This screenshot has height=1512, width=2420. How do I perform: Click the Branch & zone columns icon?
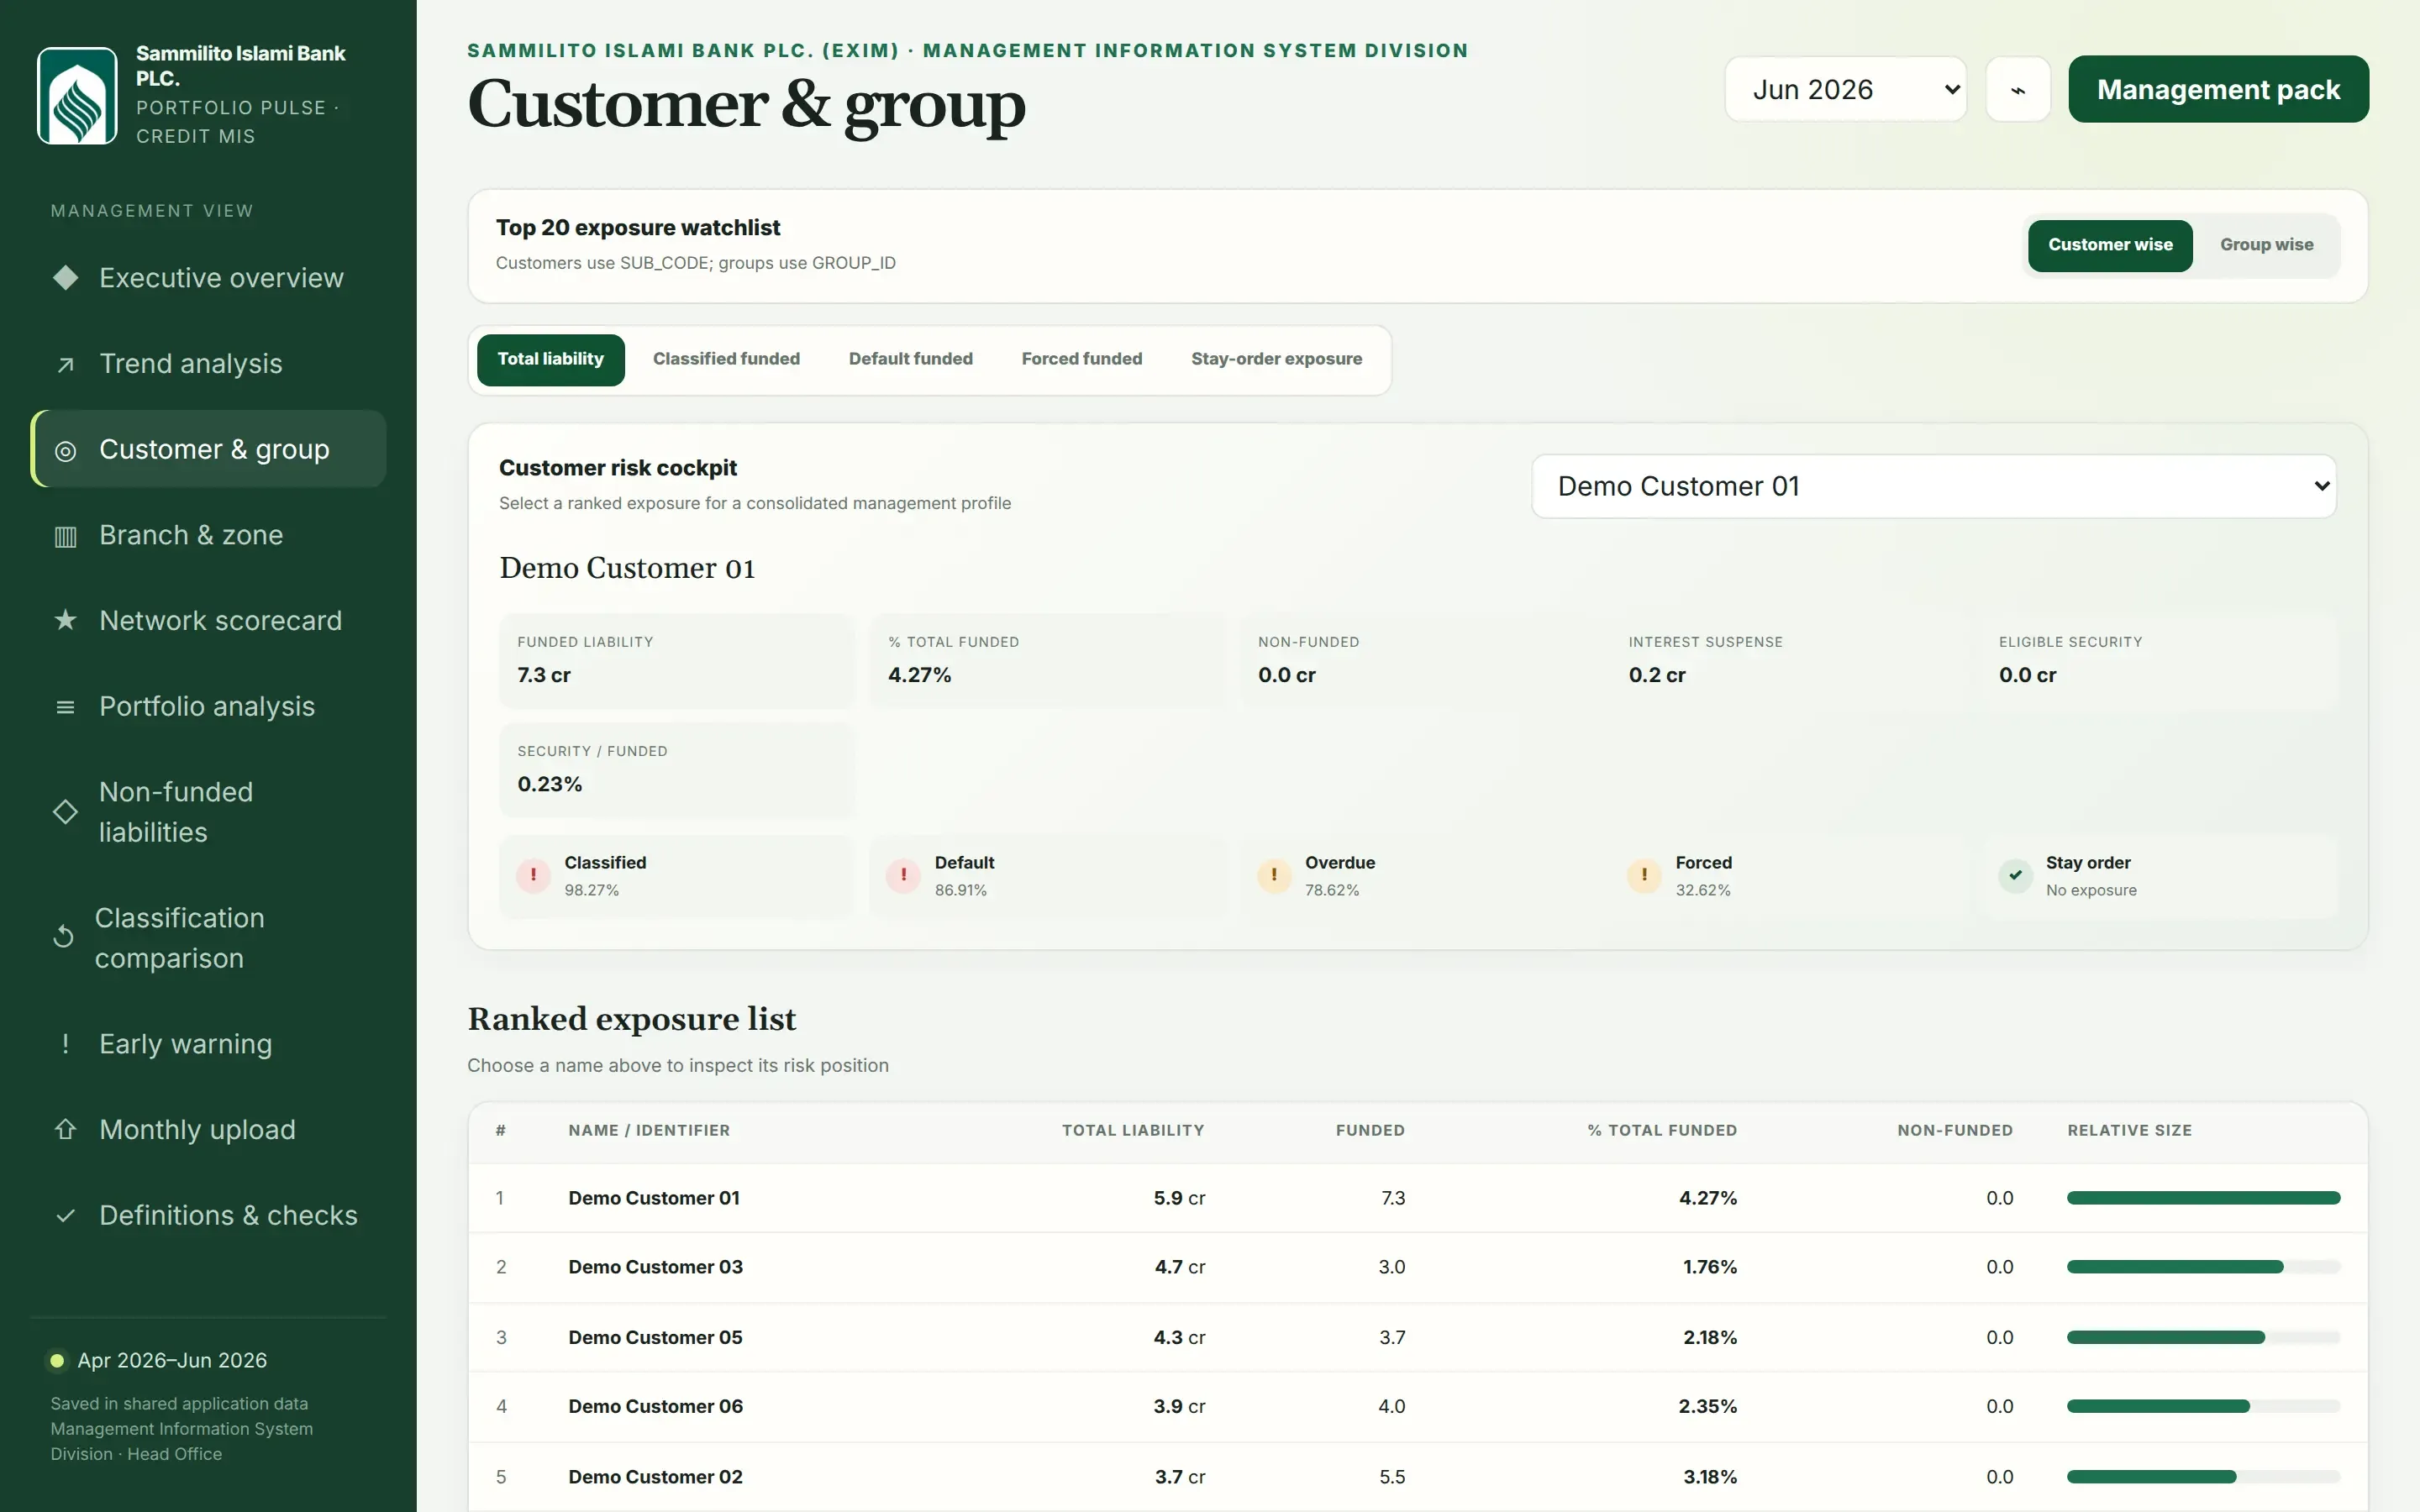(65, 536)
